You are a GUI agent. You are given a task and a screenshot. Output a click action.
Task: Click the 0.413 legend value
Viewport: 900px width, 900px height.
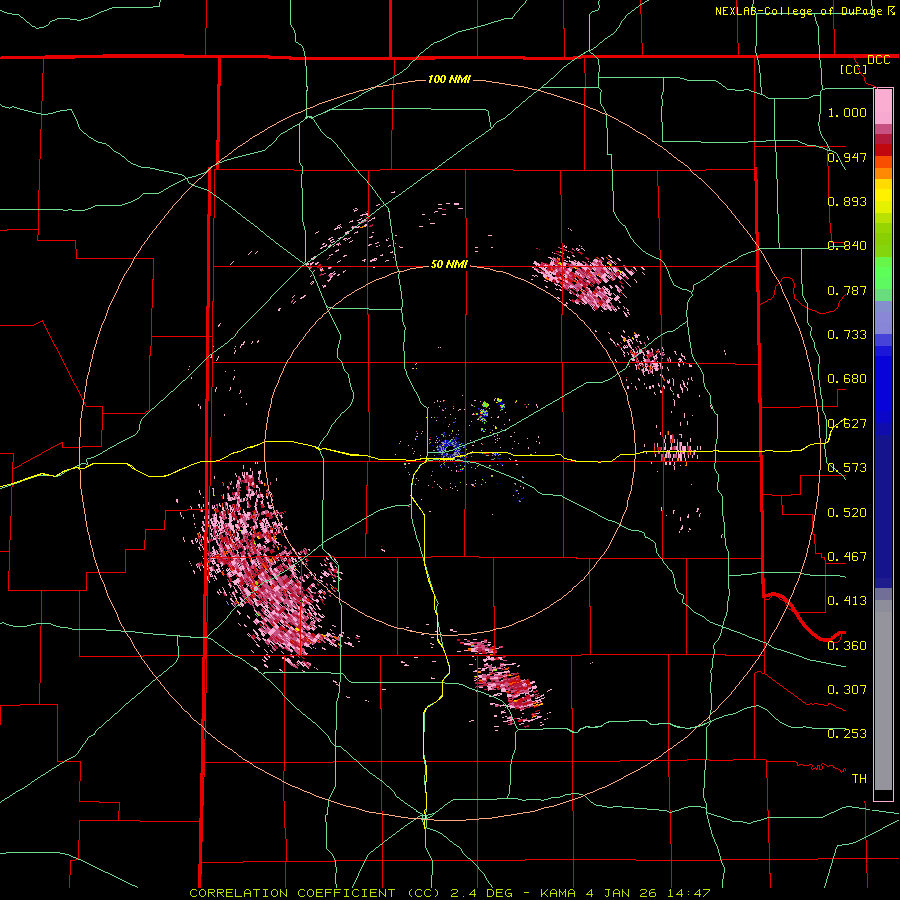coord(847,601)
